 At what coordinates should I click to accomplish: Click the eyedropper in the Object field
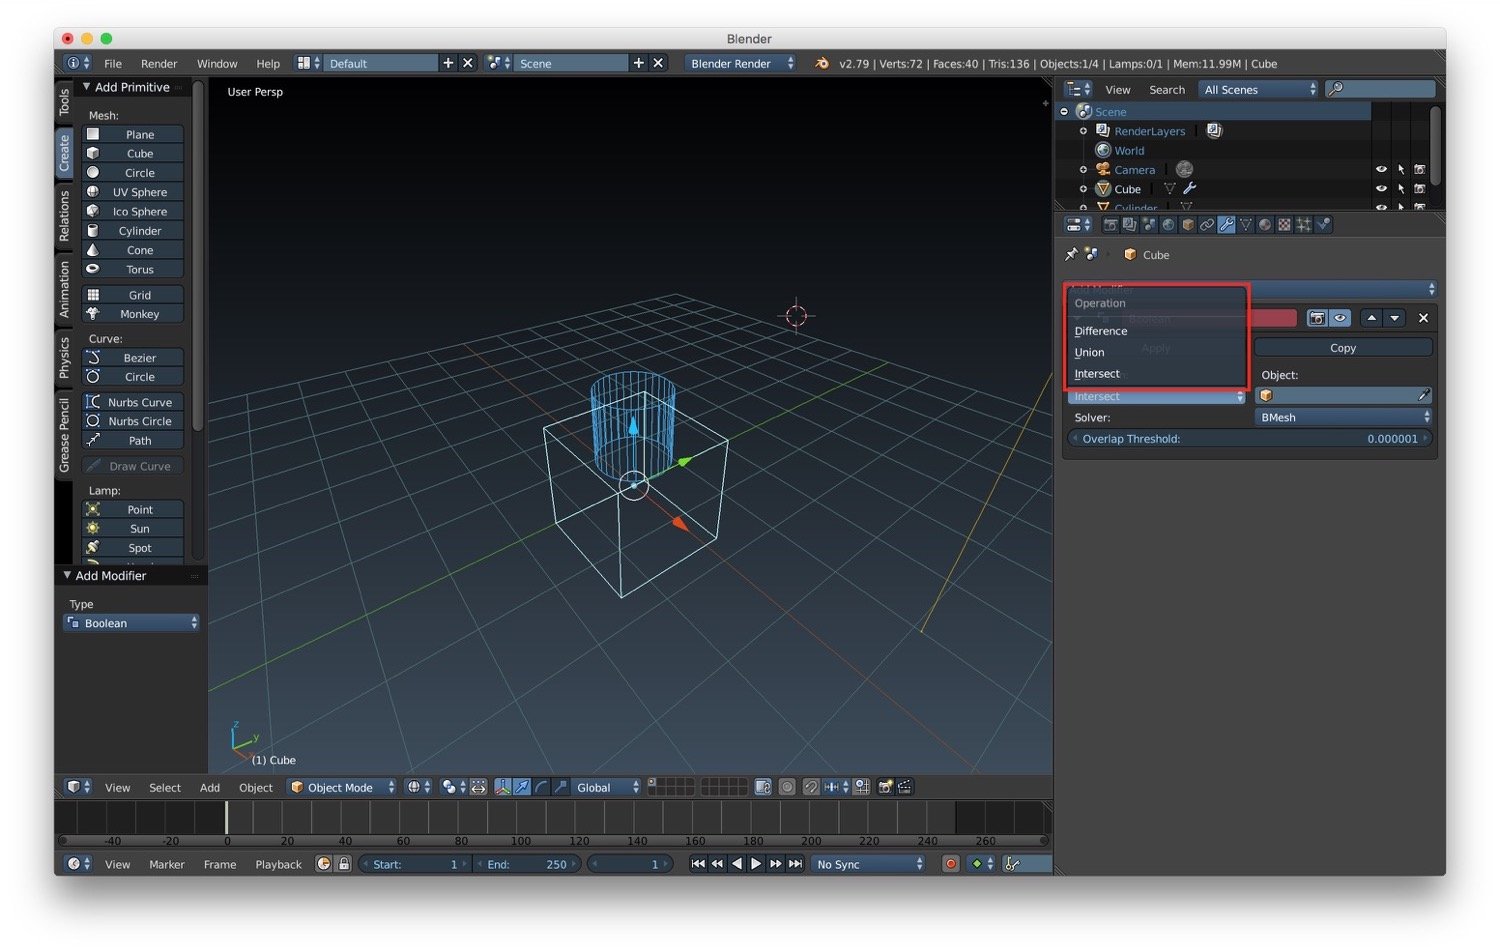1423,396
